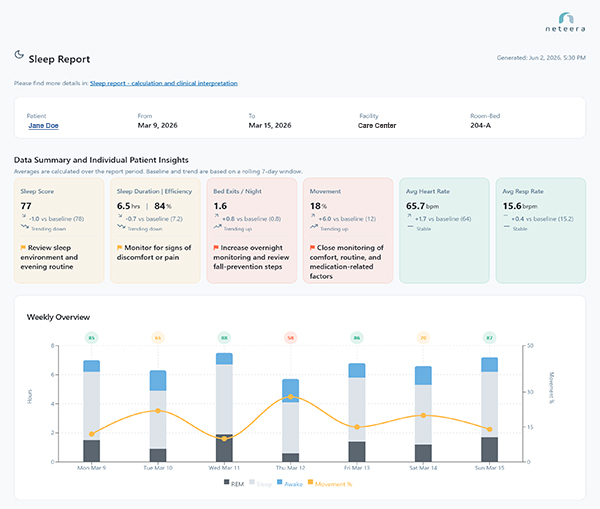The height and width of the screenshot is (509, 600).
Task: Open the Sleep report calculation and clinical interpretation link
Action: coord(164,83)
